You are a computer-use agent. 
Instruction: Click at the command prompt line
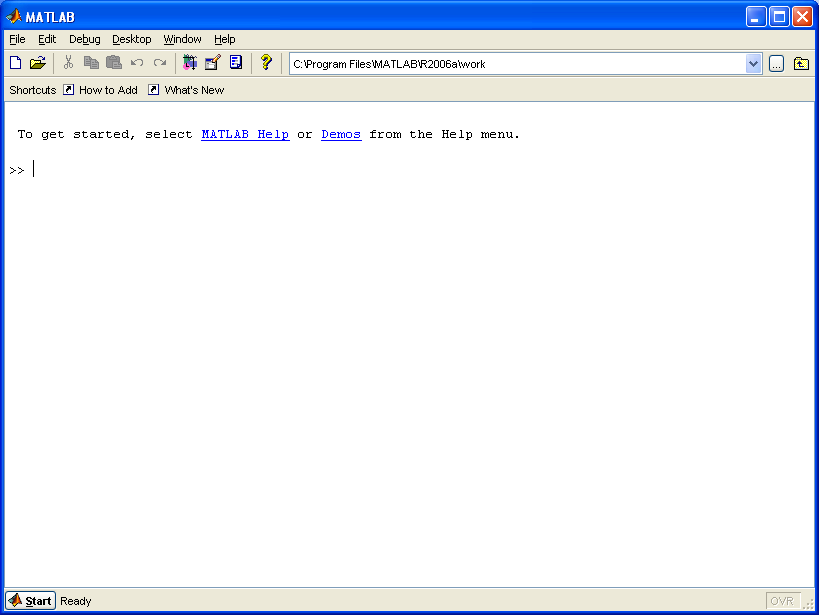410,170
